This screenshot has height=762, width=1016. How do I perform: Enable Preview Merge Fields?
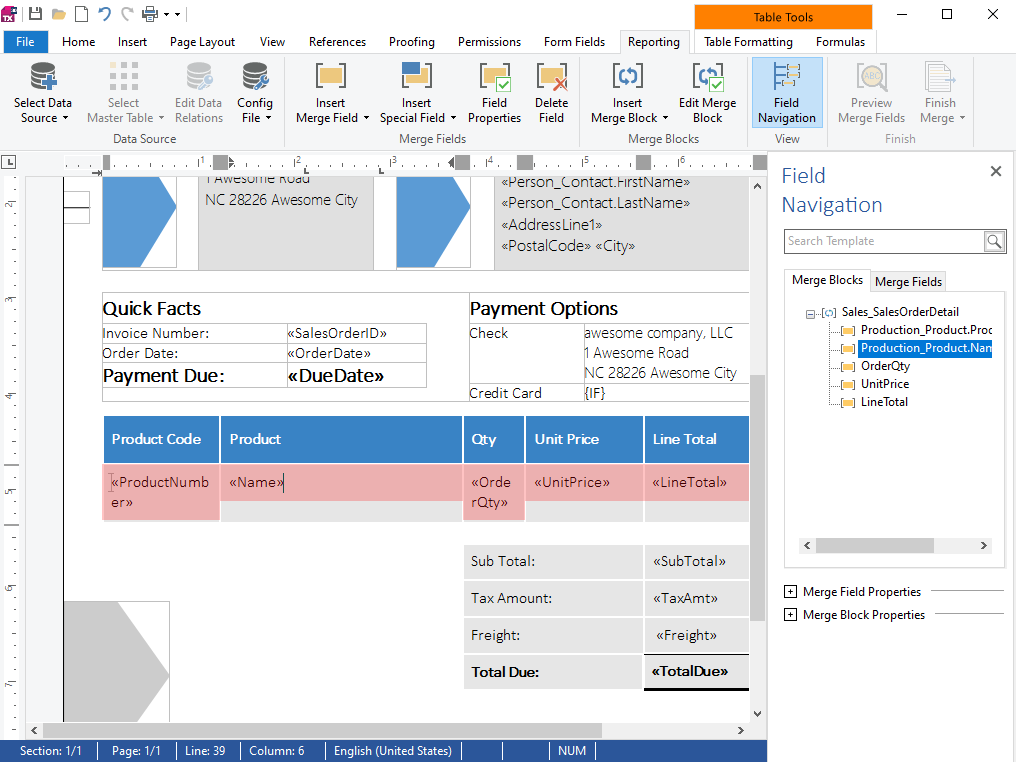tap(871, 92)
